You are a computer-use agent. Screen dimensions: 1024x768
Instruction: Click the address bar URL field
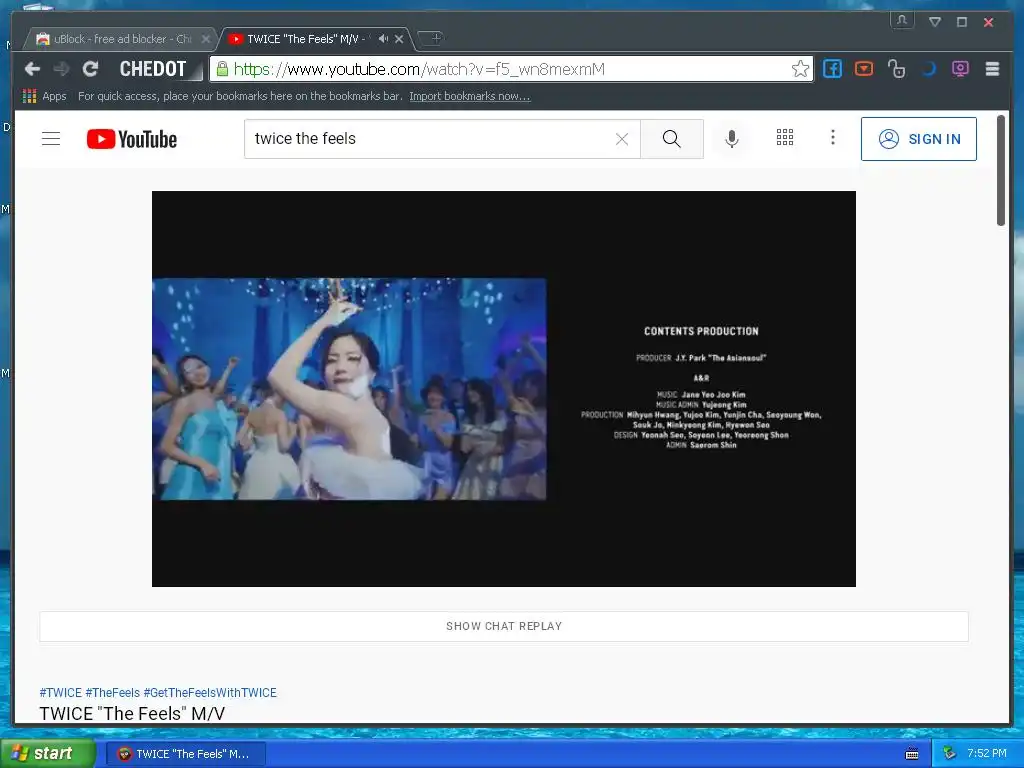point(509,69)
